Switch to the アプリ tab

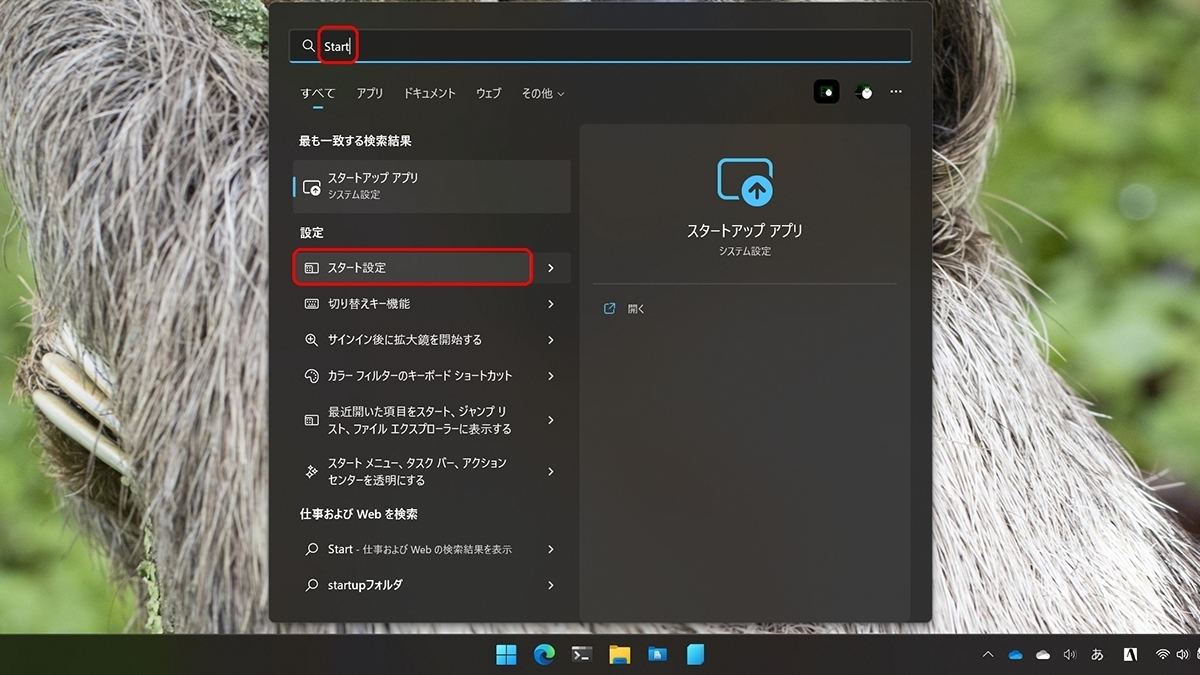click(x=369, y=93)
